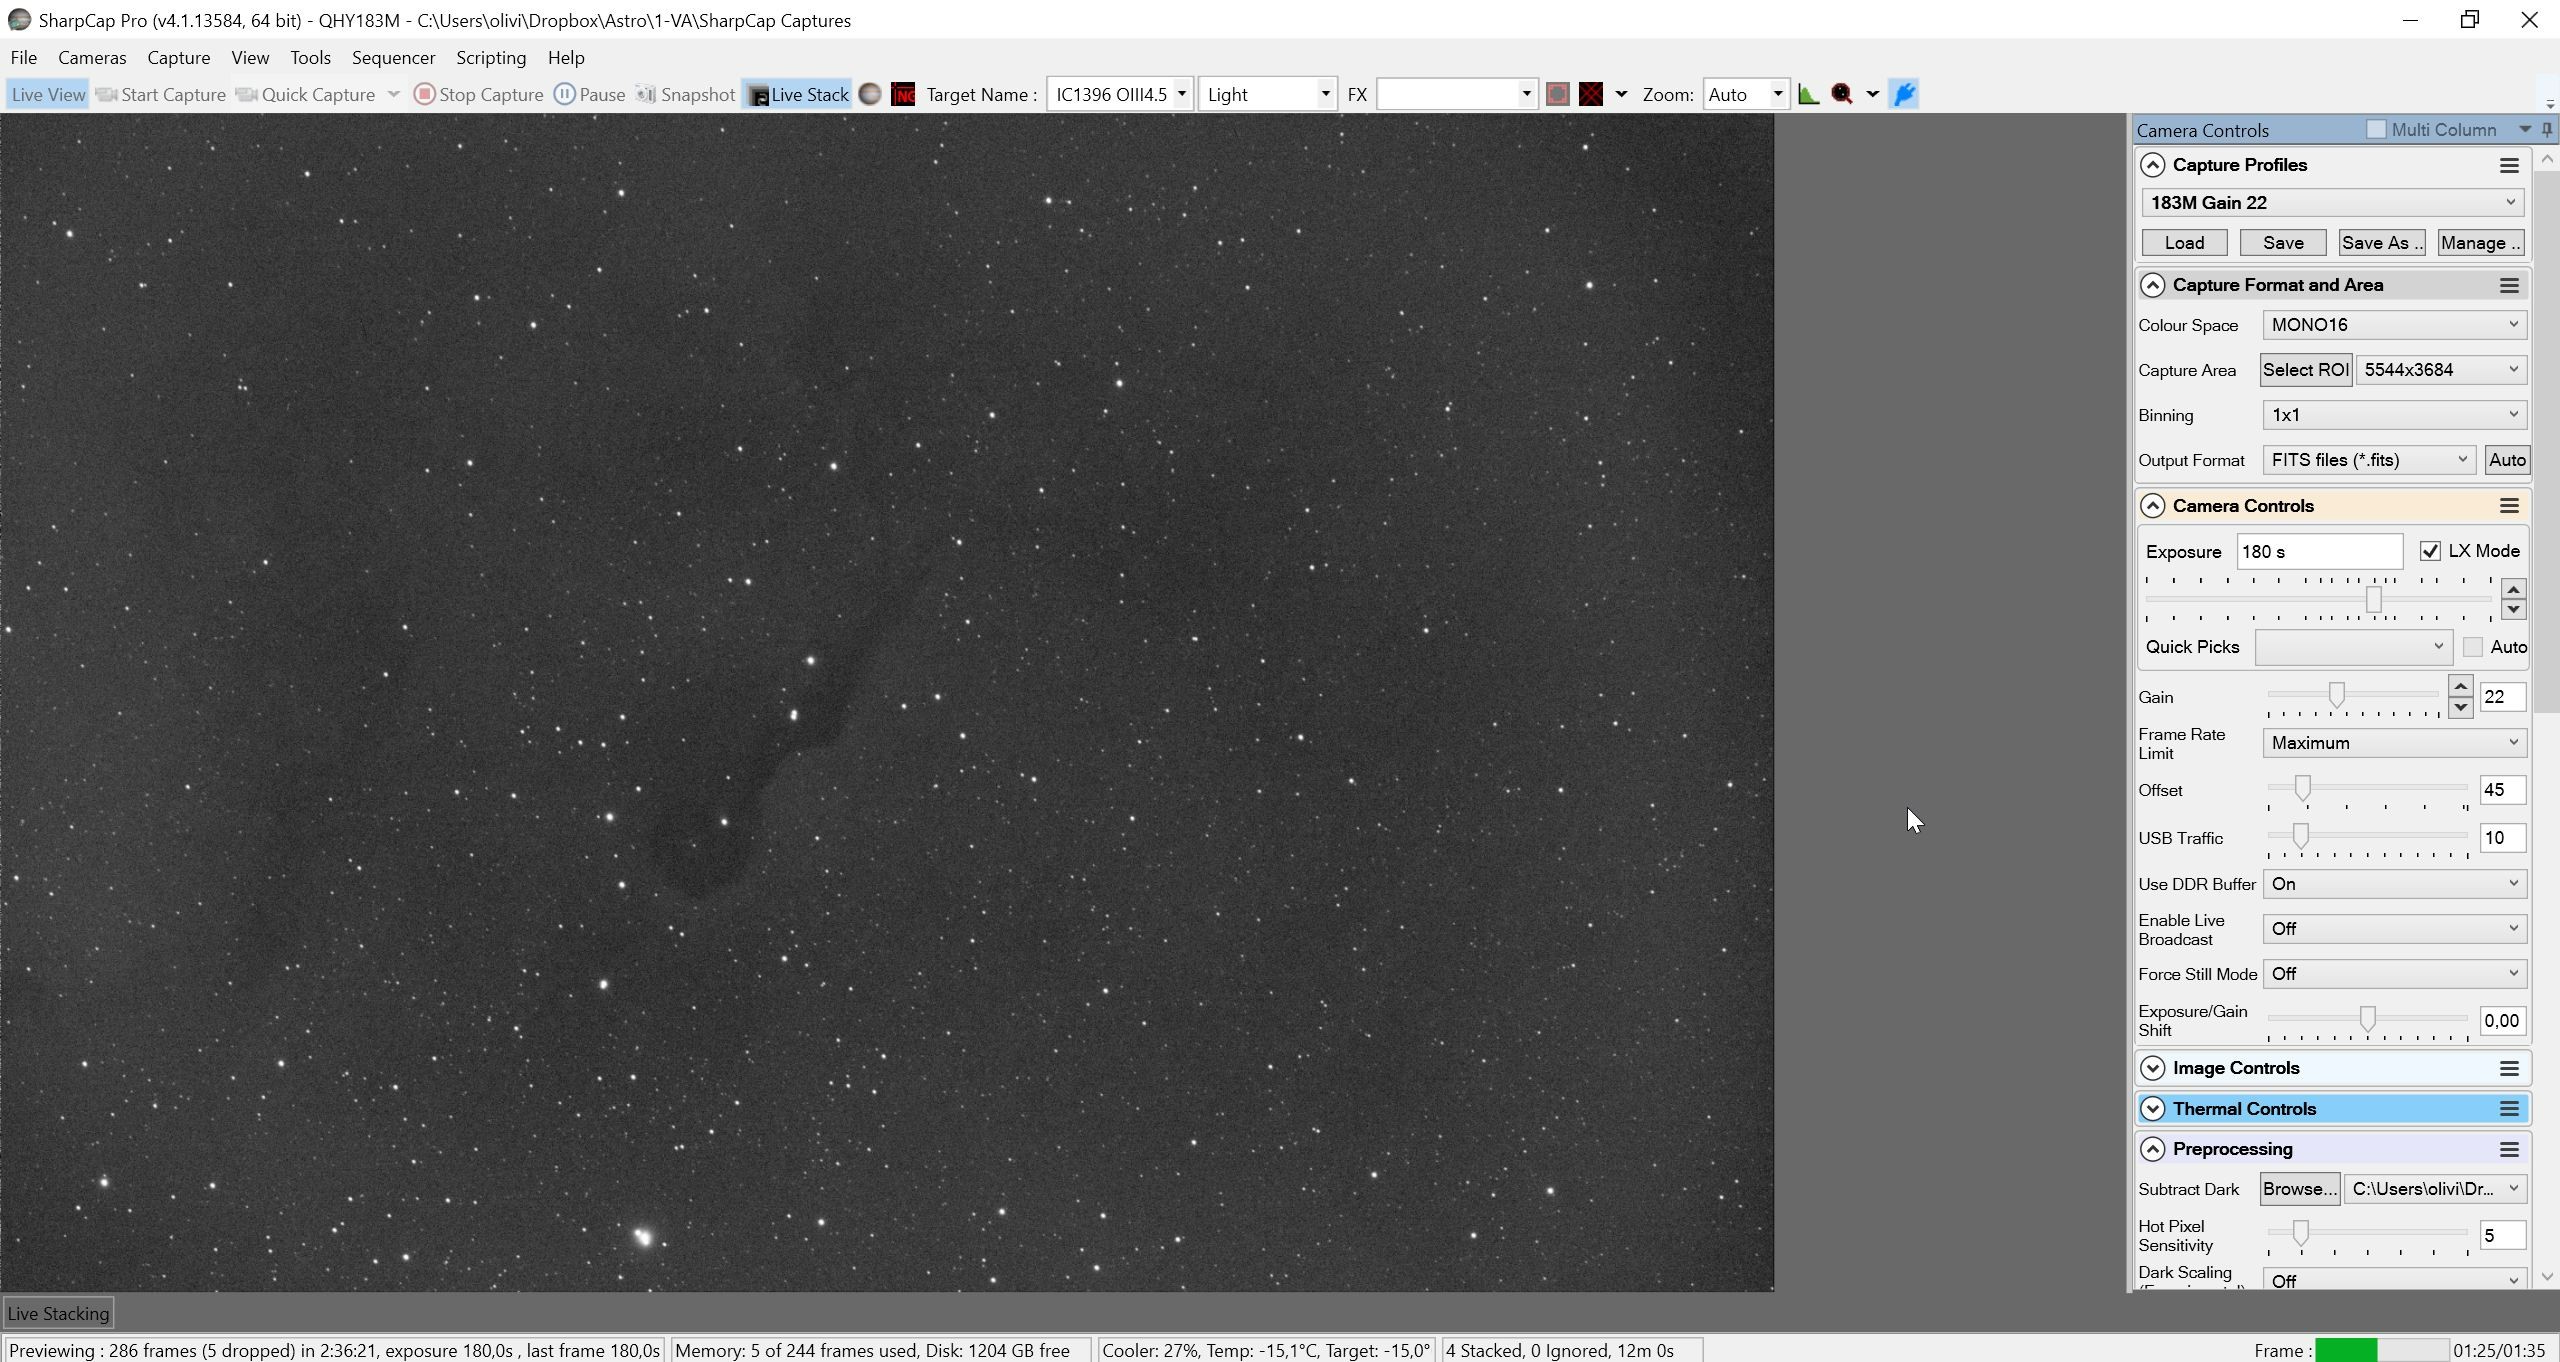The image size is (2560, 1362).
Task: Click the planet live-planetary icon
Action: (870, 94)
